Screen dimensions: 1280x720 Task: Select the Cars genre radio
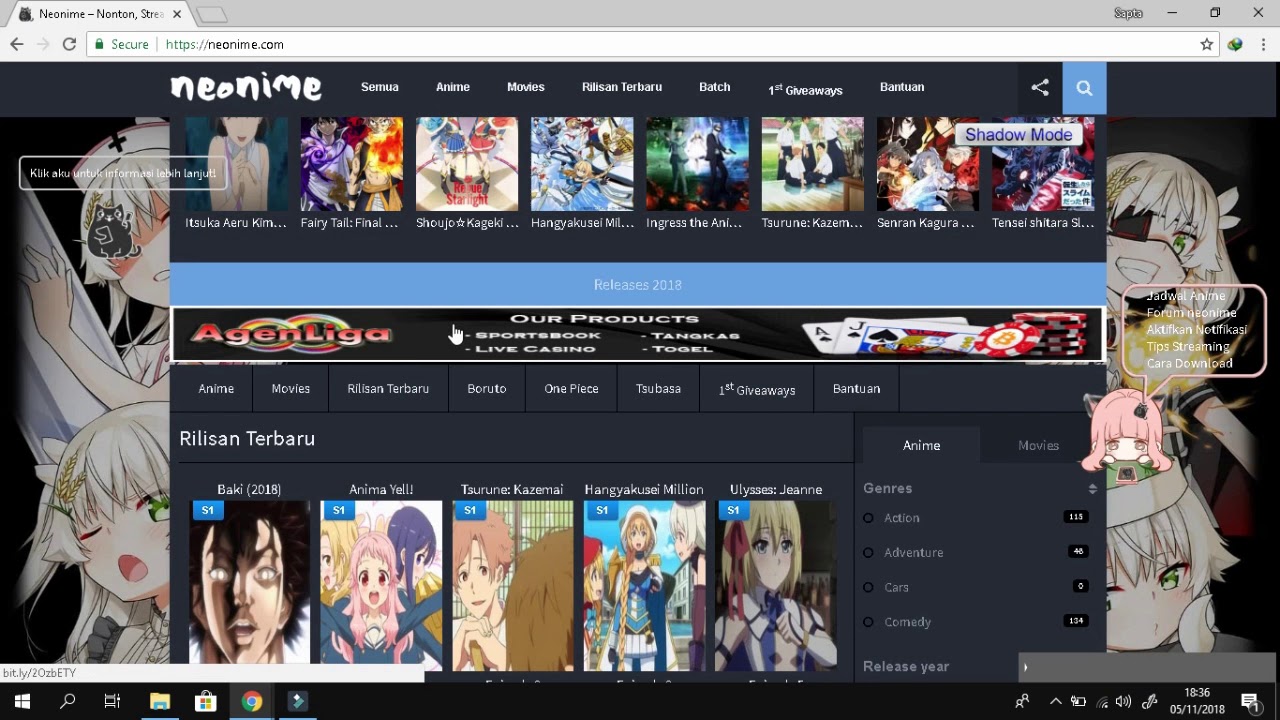[x=868, y=587]
